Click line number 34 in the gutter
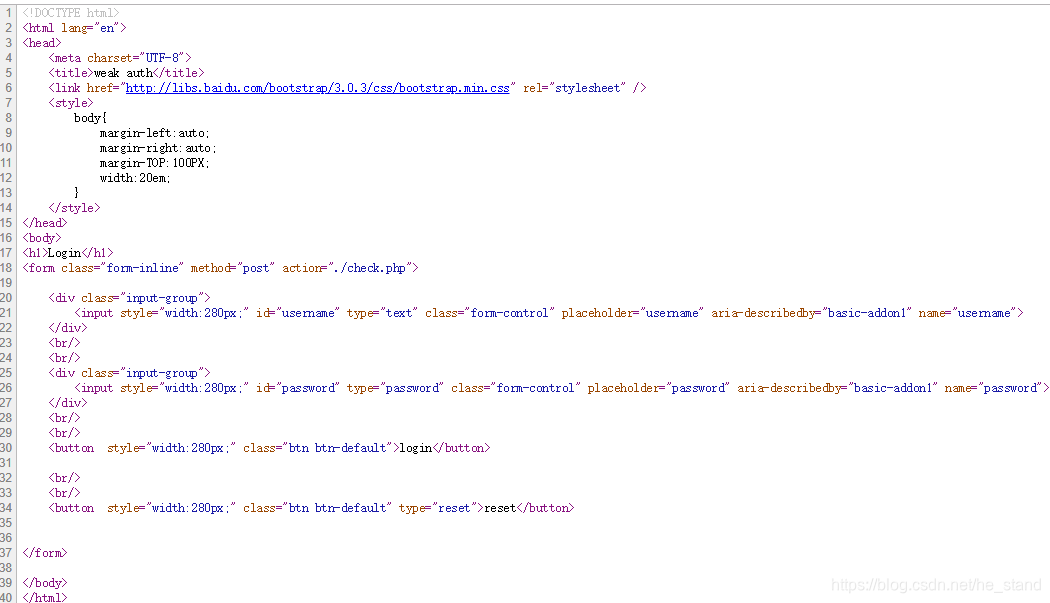The width and height of the screenshot is (1050, 603). click(6, 508)
